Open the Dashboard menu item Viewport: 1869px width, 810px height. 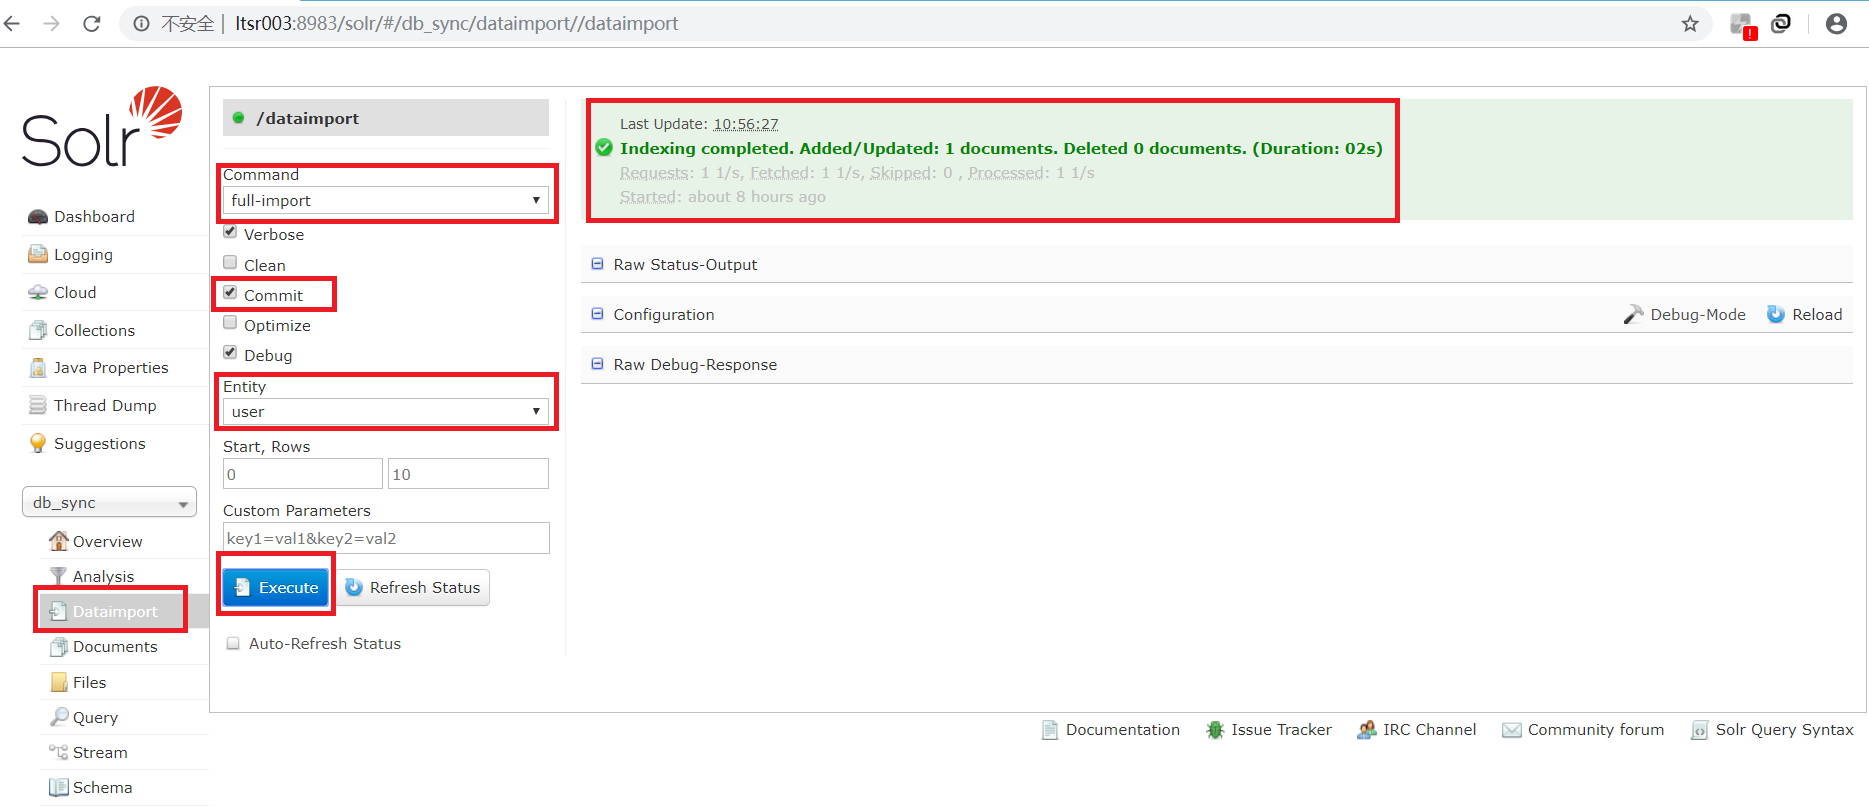(x=94, y=217)
